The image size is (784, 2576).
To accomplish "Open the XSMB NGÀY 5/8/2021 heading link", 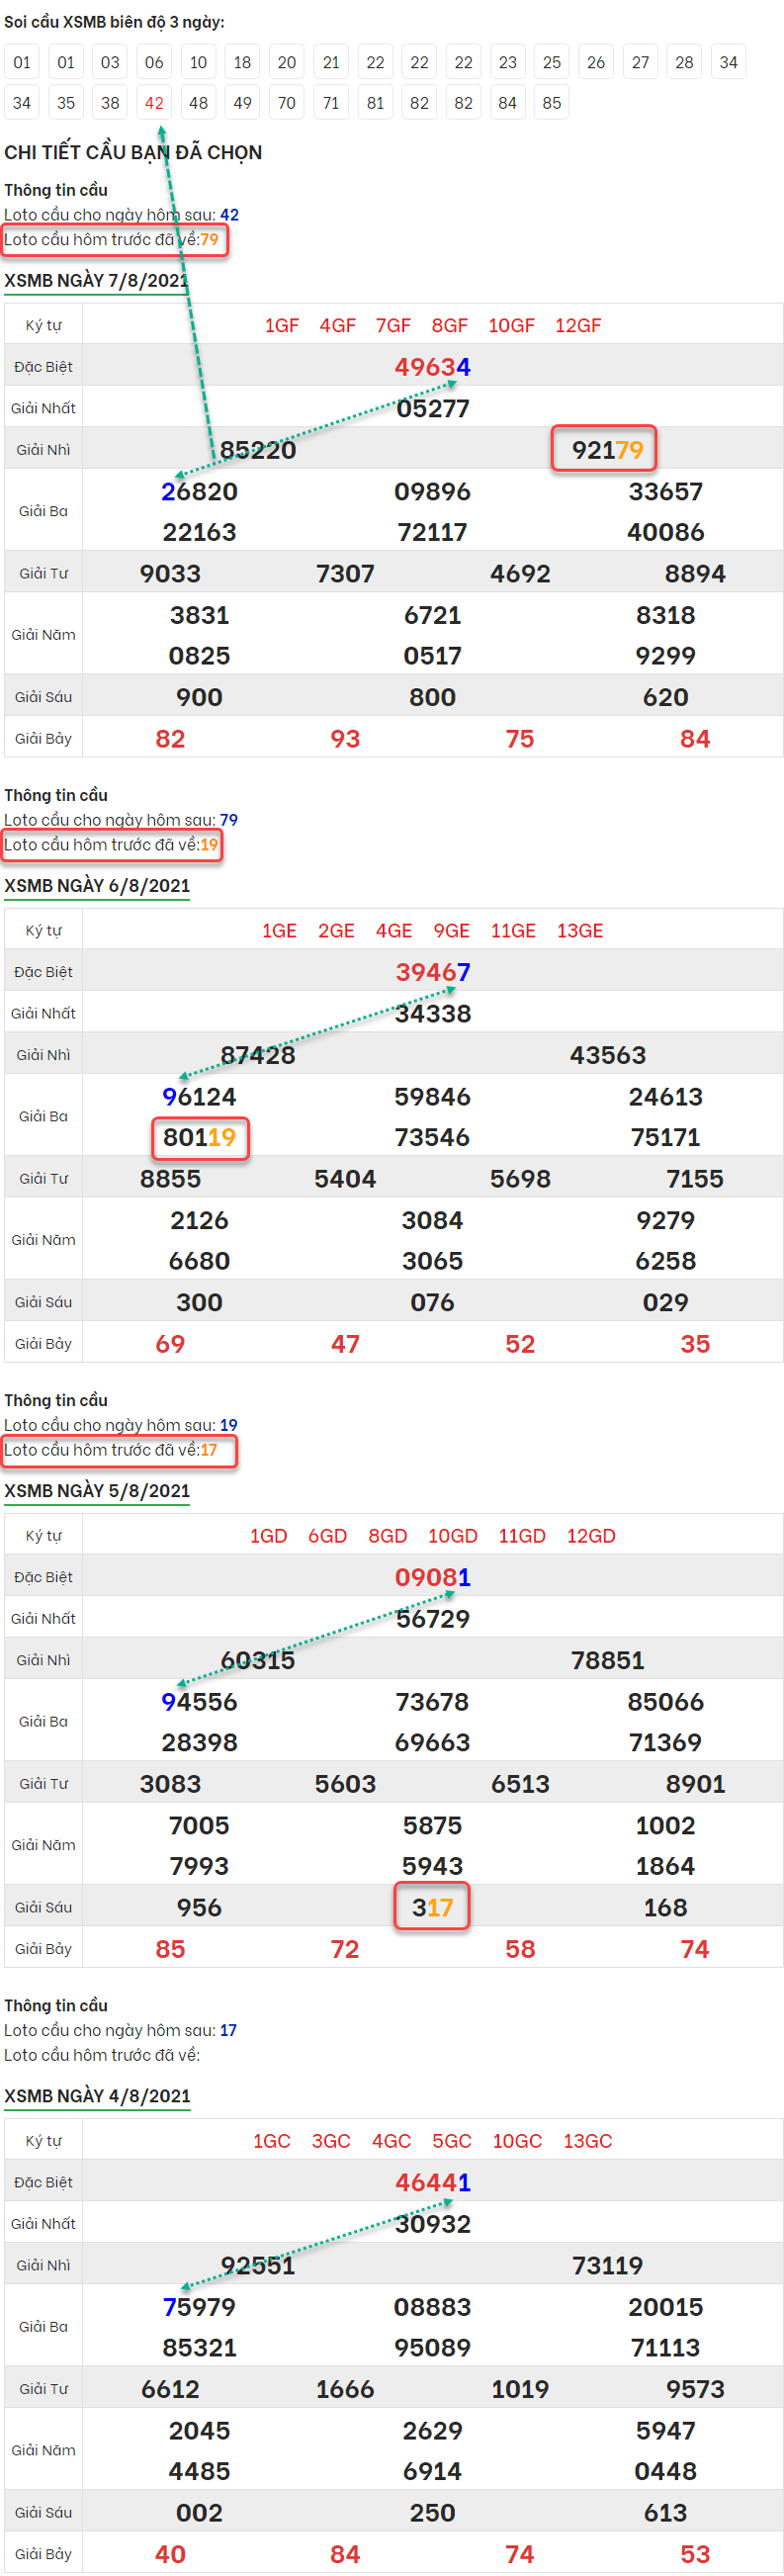I will click(x=97, y=1490).
